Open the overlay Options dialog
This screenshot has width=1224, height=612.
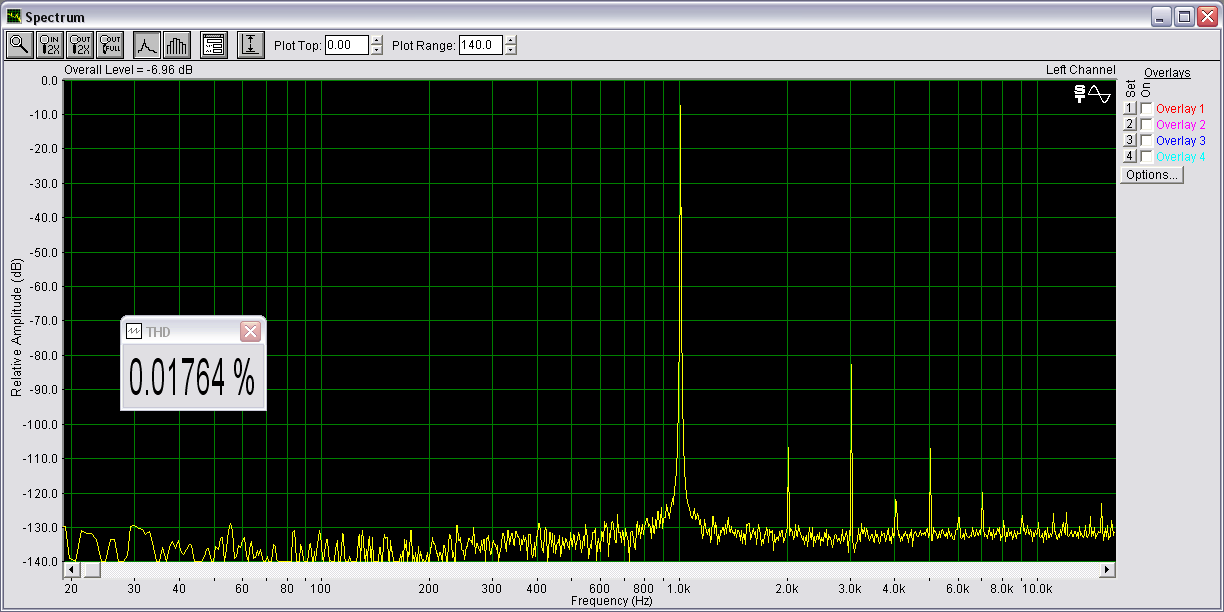click(1151, 175)
